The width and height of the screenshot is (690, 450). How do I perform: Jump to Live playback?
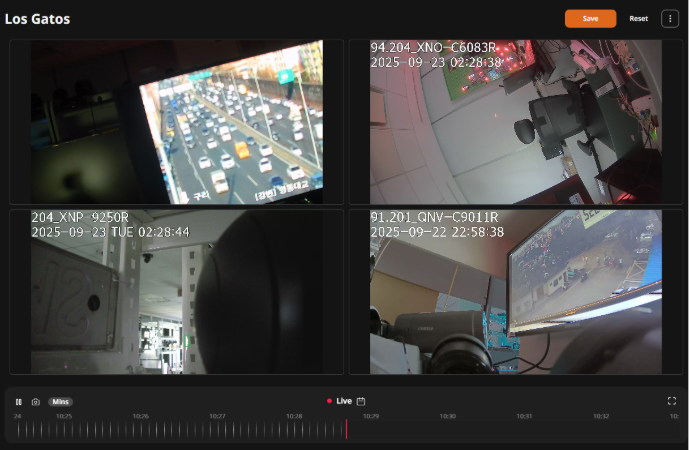click(340, 401)
